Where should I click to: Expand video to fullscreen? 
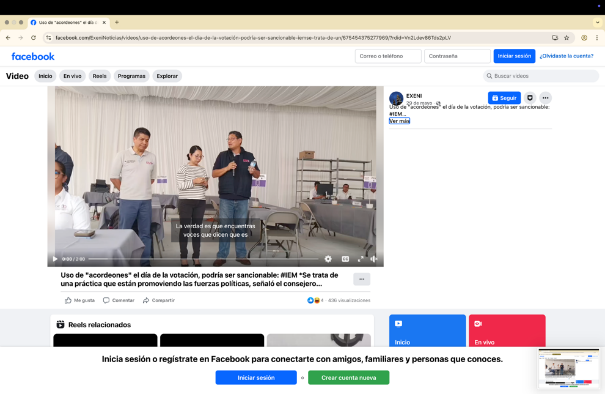coord(360,259)
